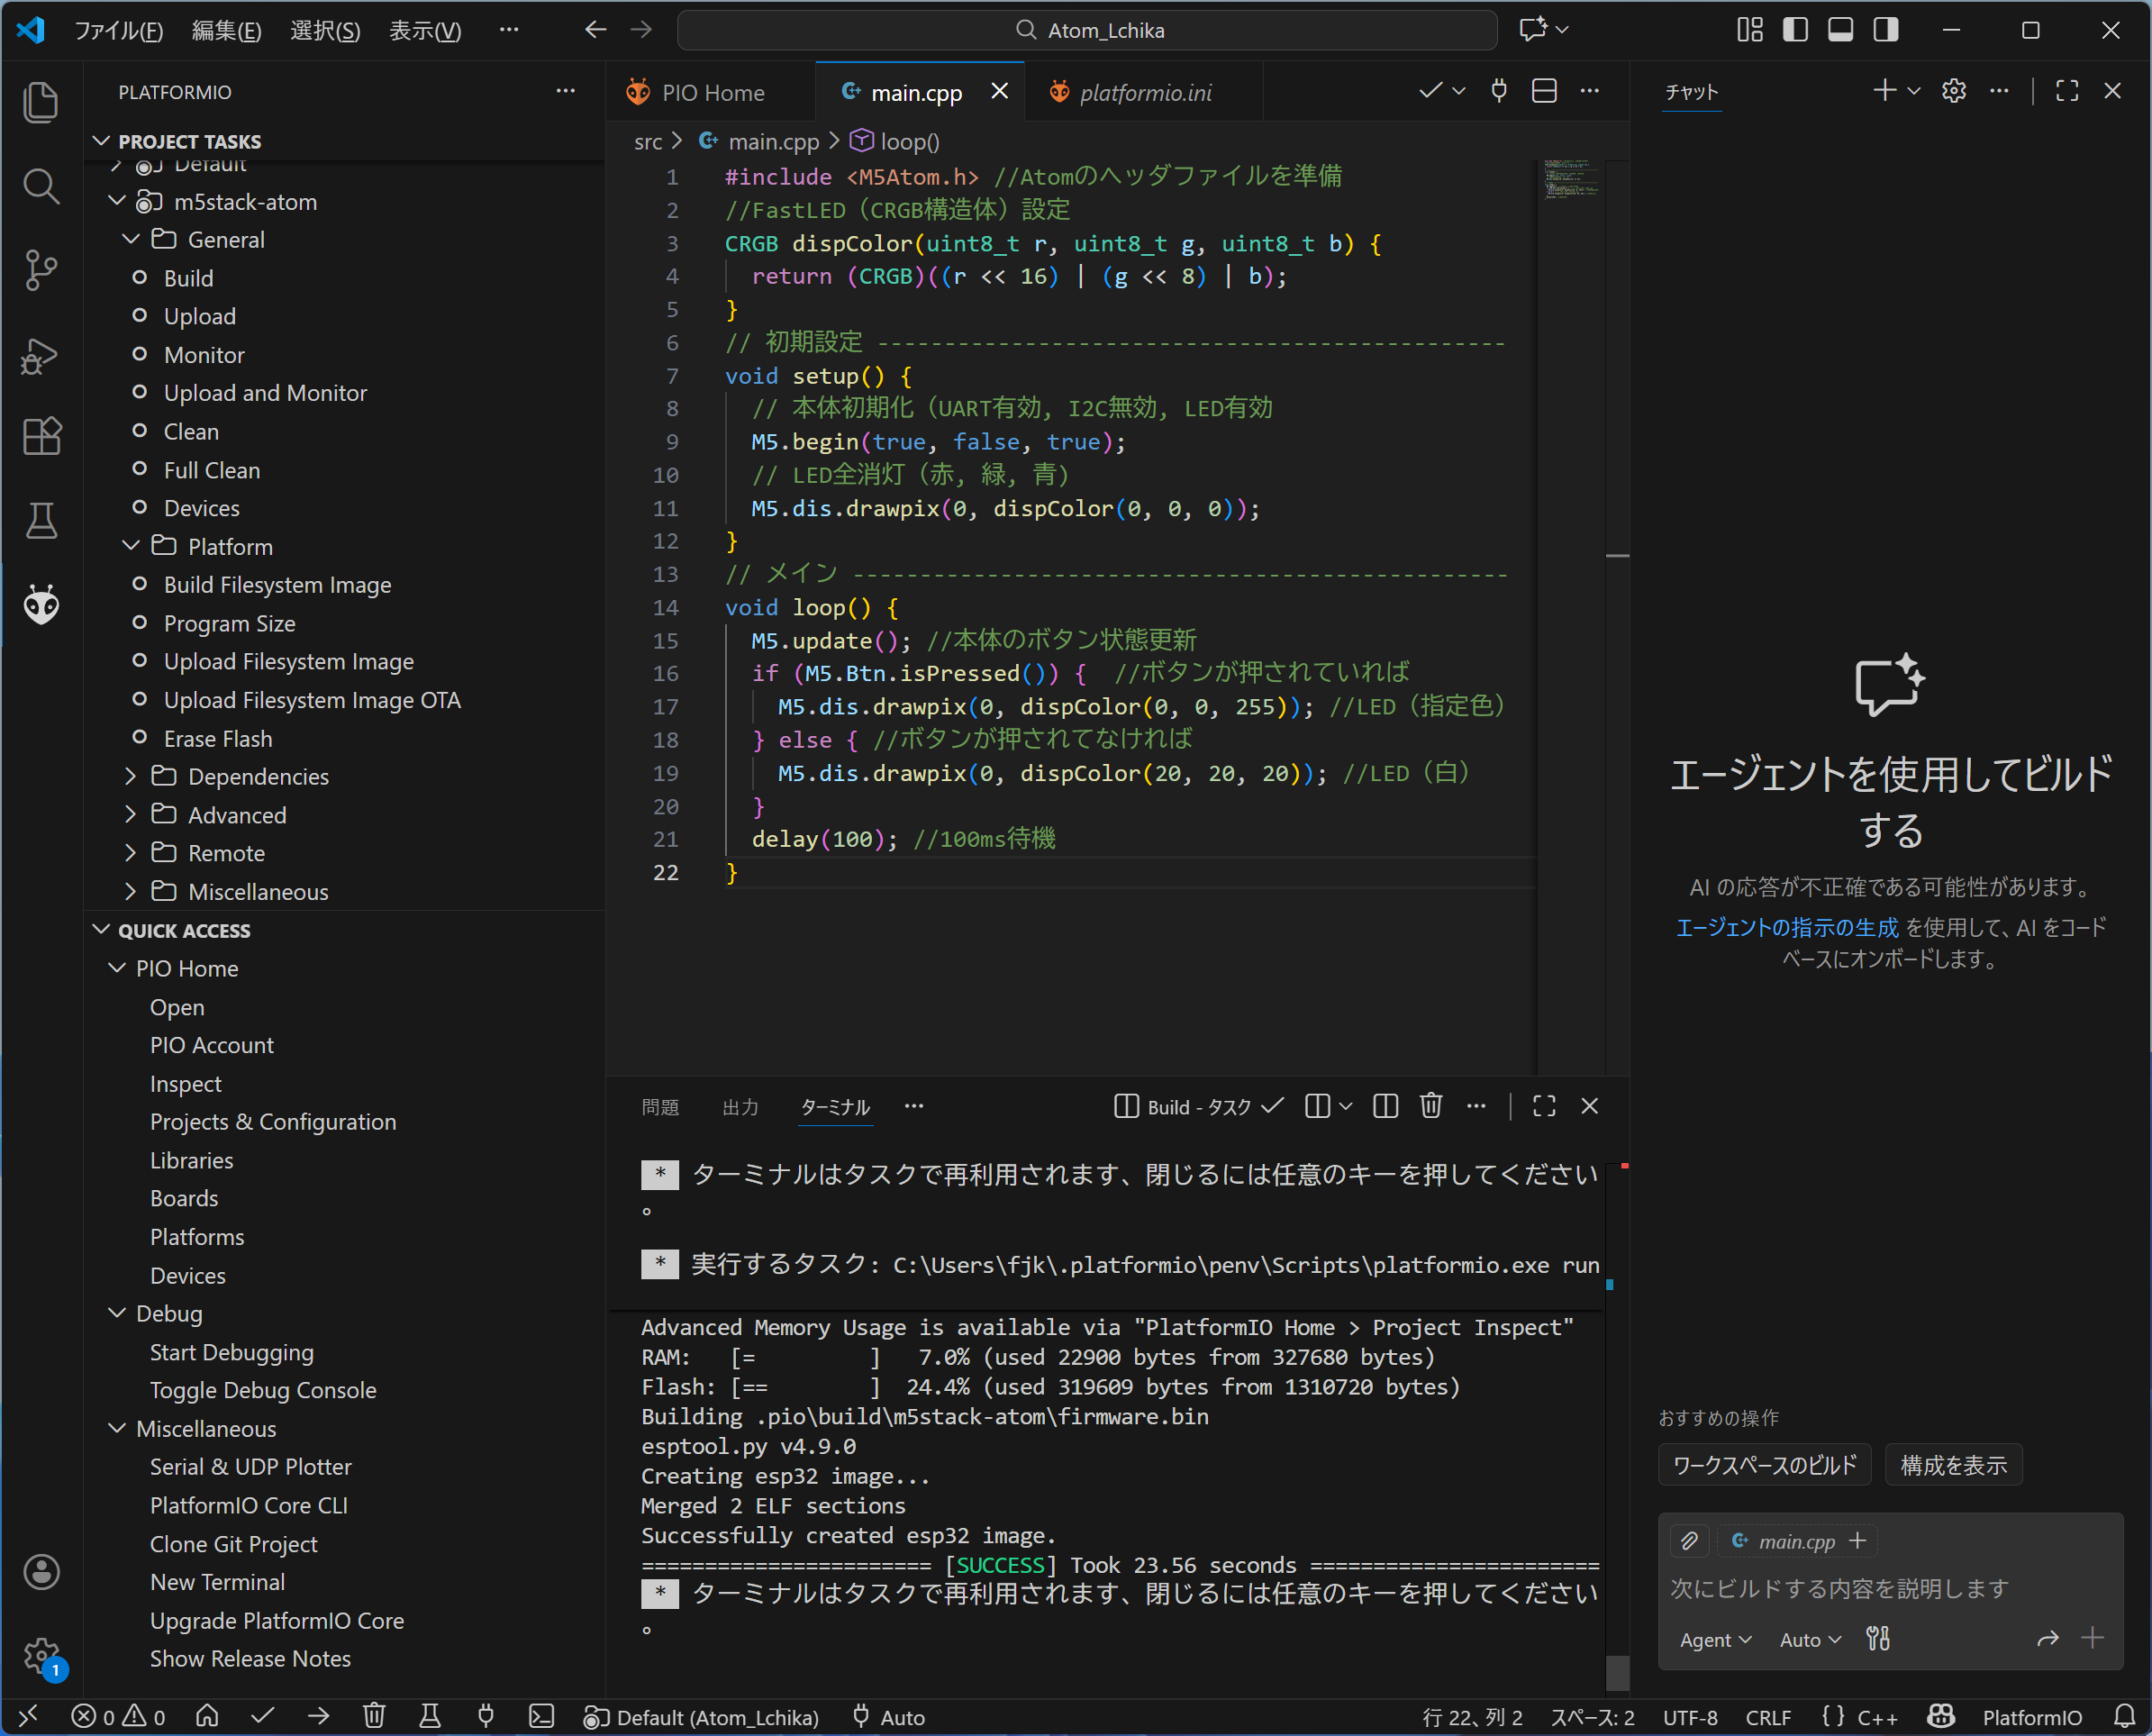Click the chat input field placeholder text
This screenshot has width=2152, height=1736.
(x=1838, y=1588)
